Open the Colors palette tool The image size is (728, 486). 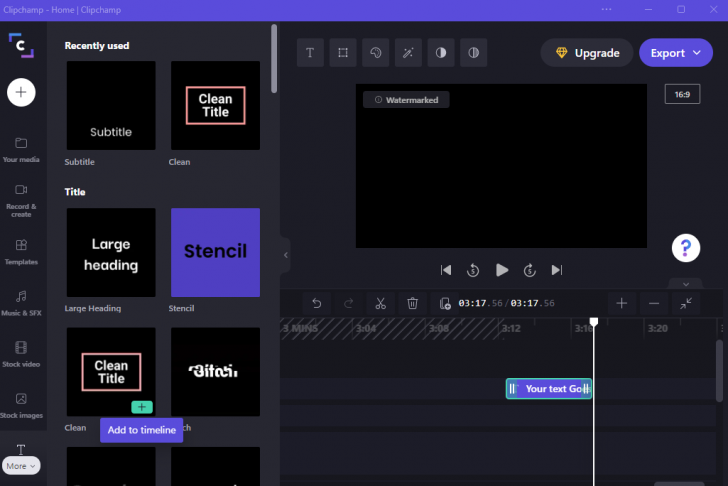click(x=376, y=53)
